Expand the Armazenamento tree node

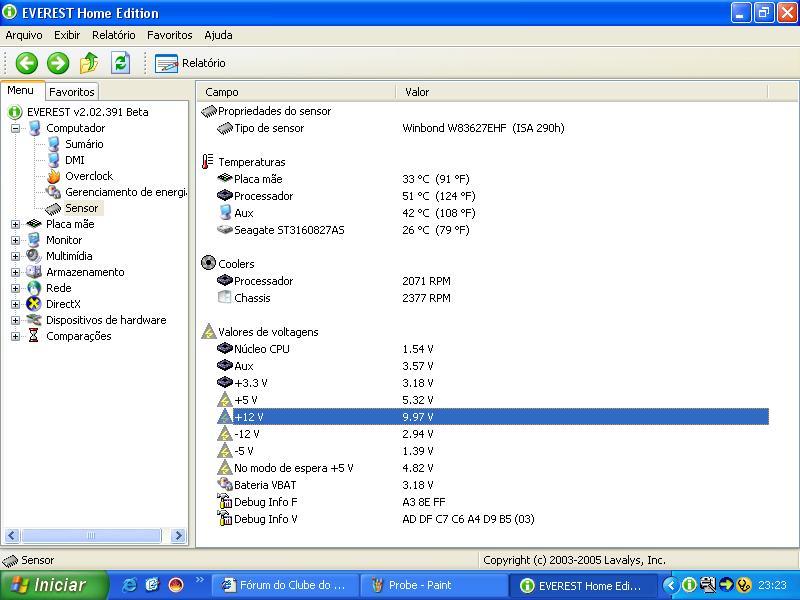pyautogui.click(x=15, y=272)
